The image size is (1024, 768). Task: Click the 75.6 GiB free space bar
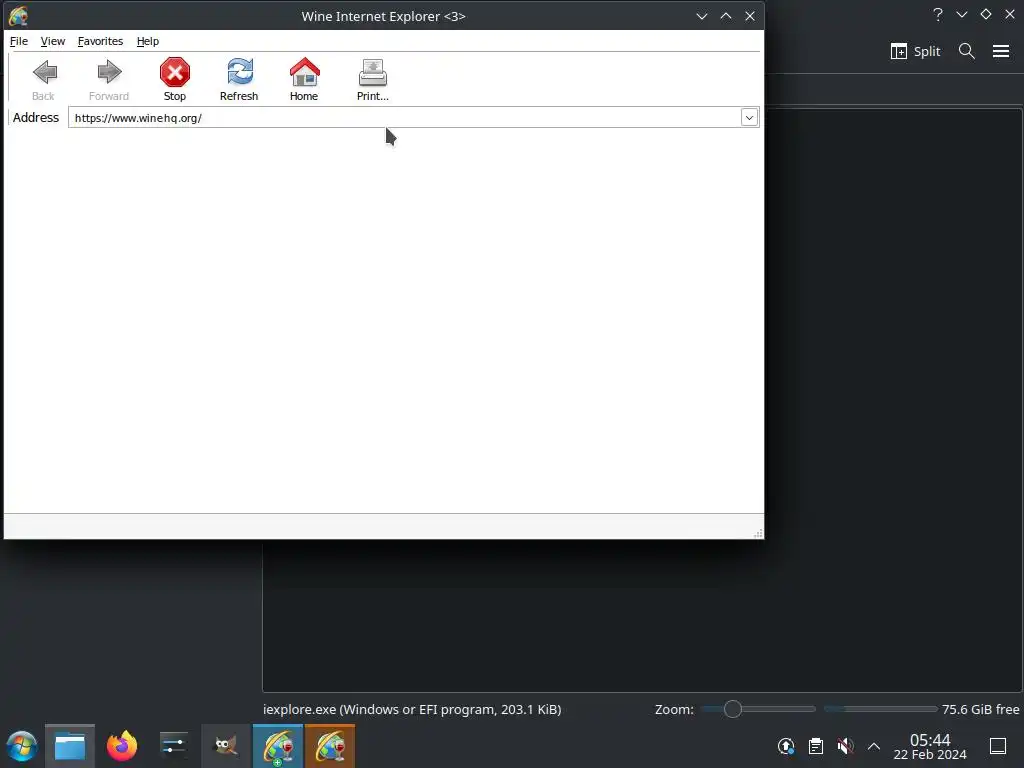tap(880, 709)
